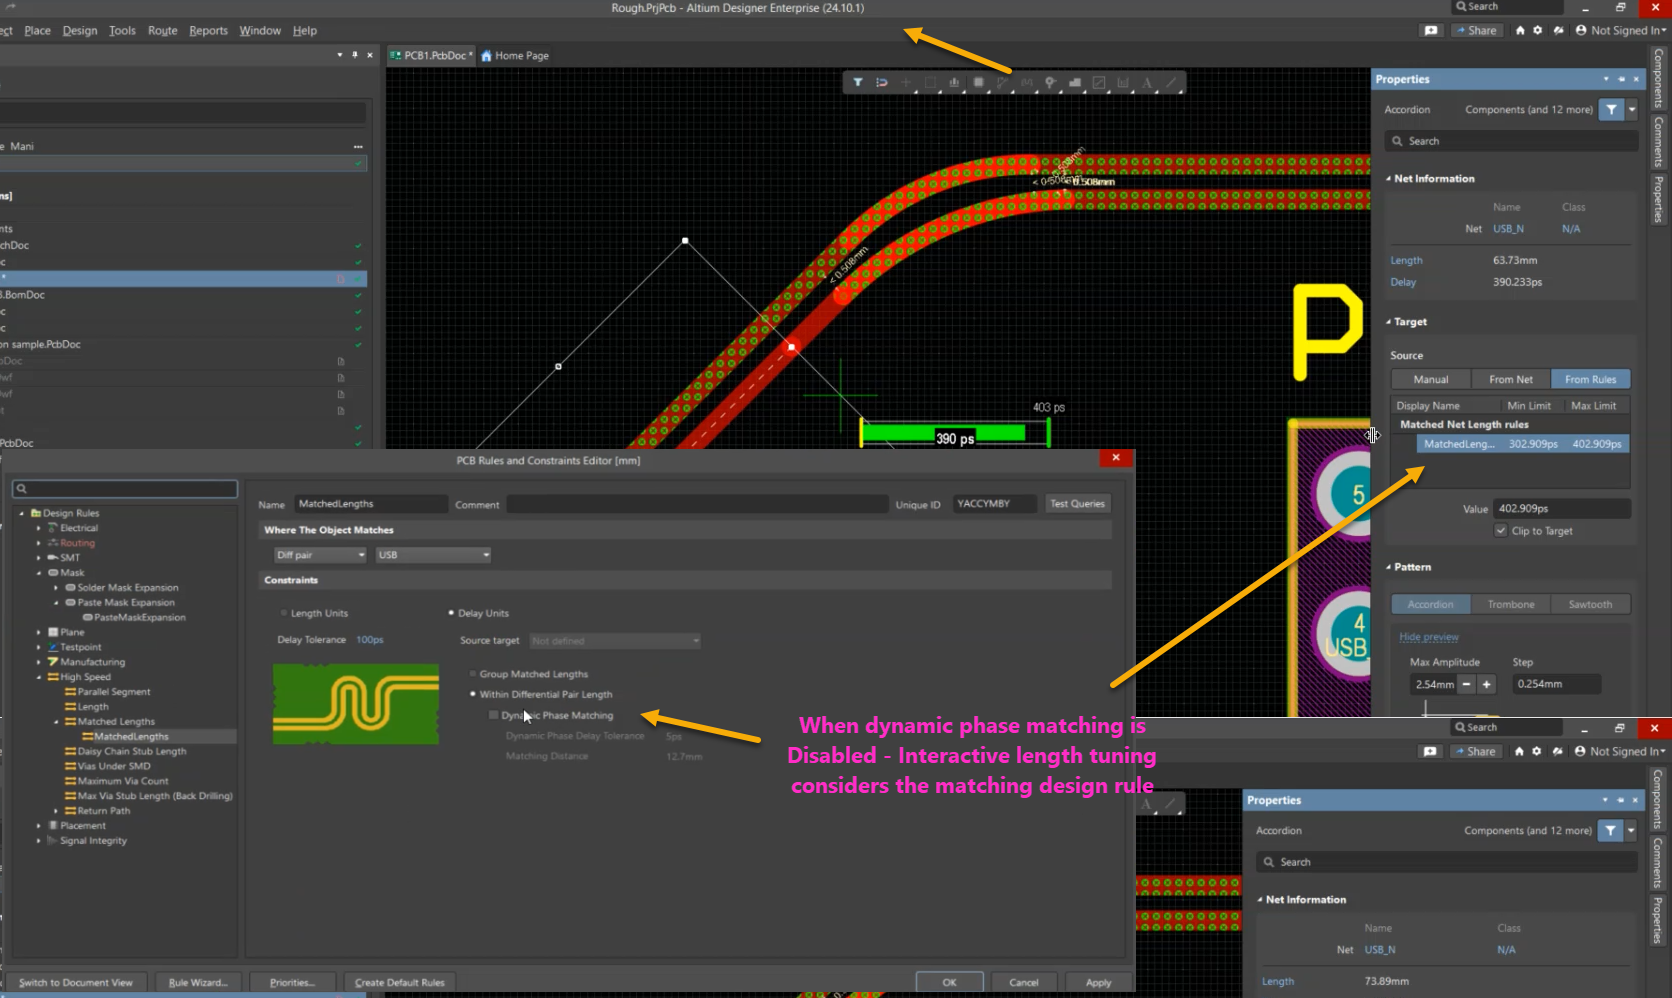Select the Delay Units radio button
The height and width of the screenshot is (998, 1672).
point(451,613)
